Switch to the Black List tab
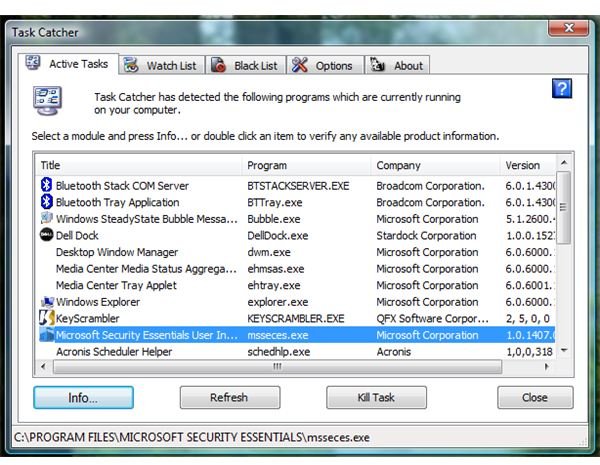The image size is (600, 465). tap(246, 65)
